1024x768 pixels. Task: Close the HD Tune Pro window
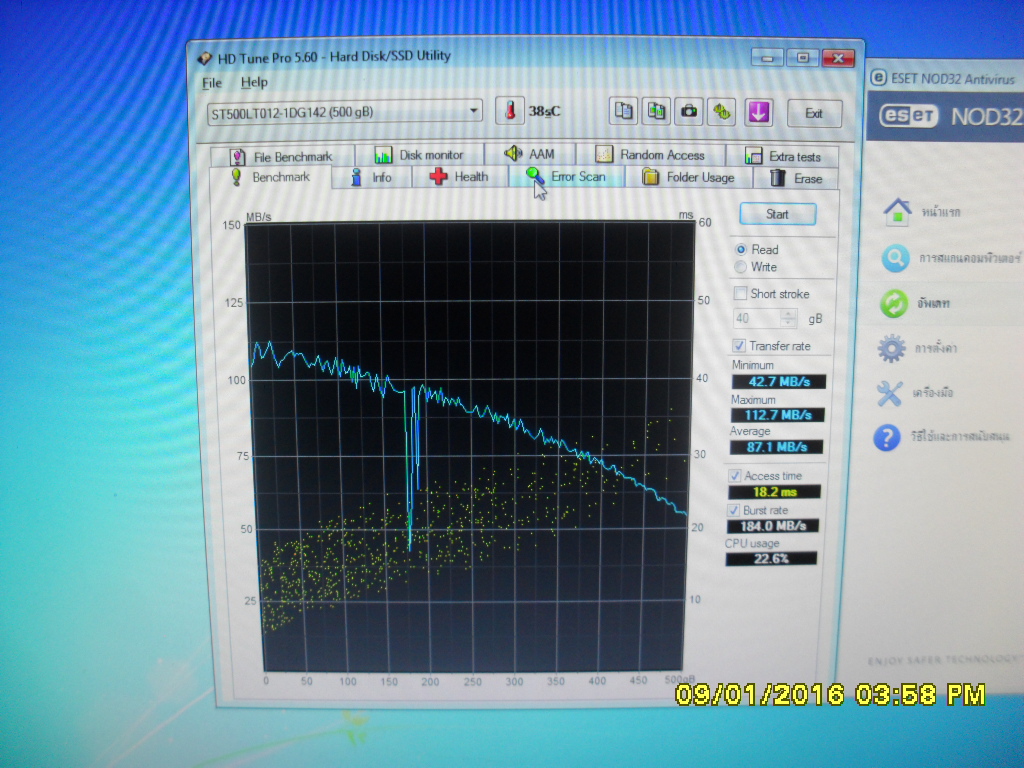point(838,58)
